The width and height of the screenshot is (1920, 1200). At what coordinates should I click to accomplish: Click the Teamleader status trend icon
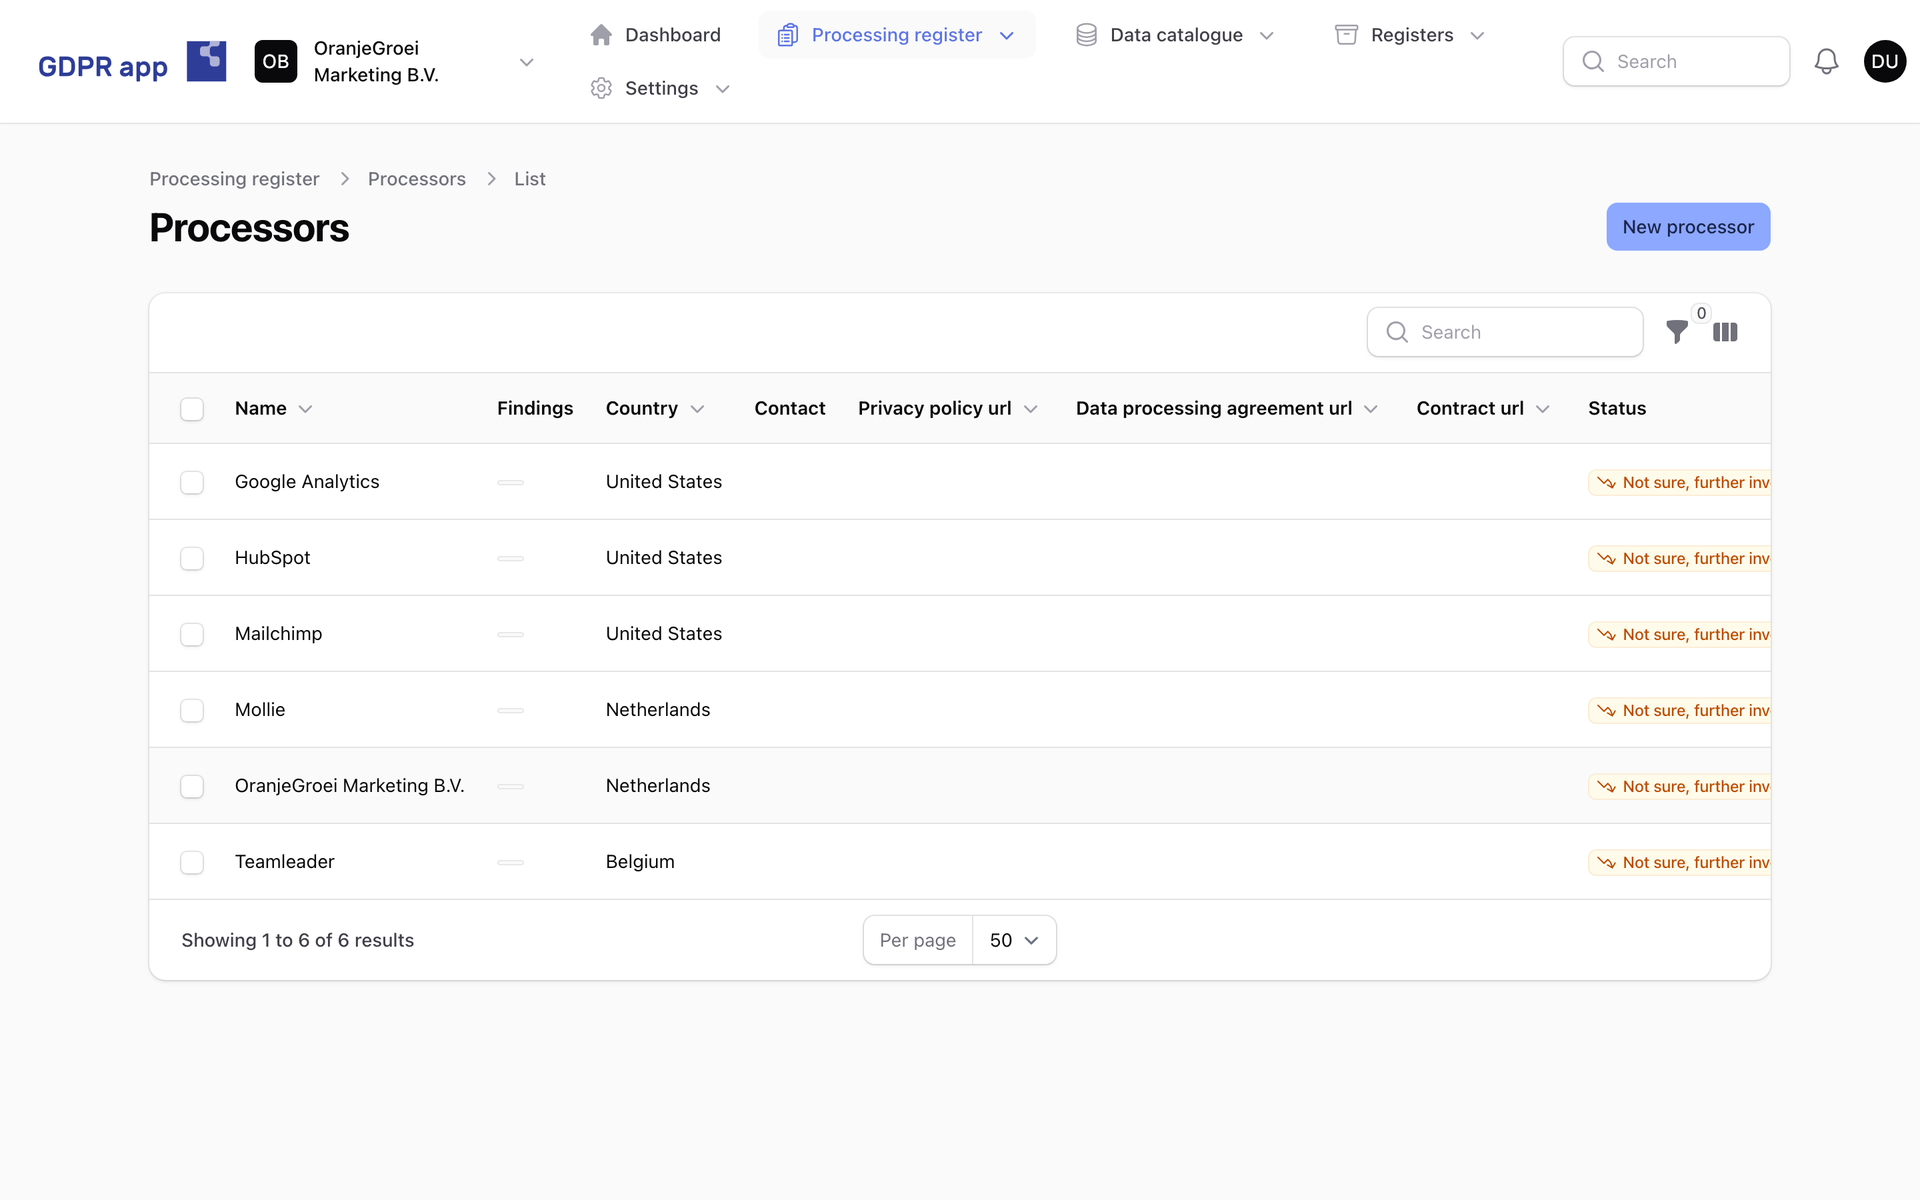coord(1606,862)
